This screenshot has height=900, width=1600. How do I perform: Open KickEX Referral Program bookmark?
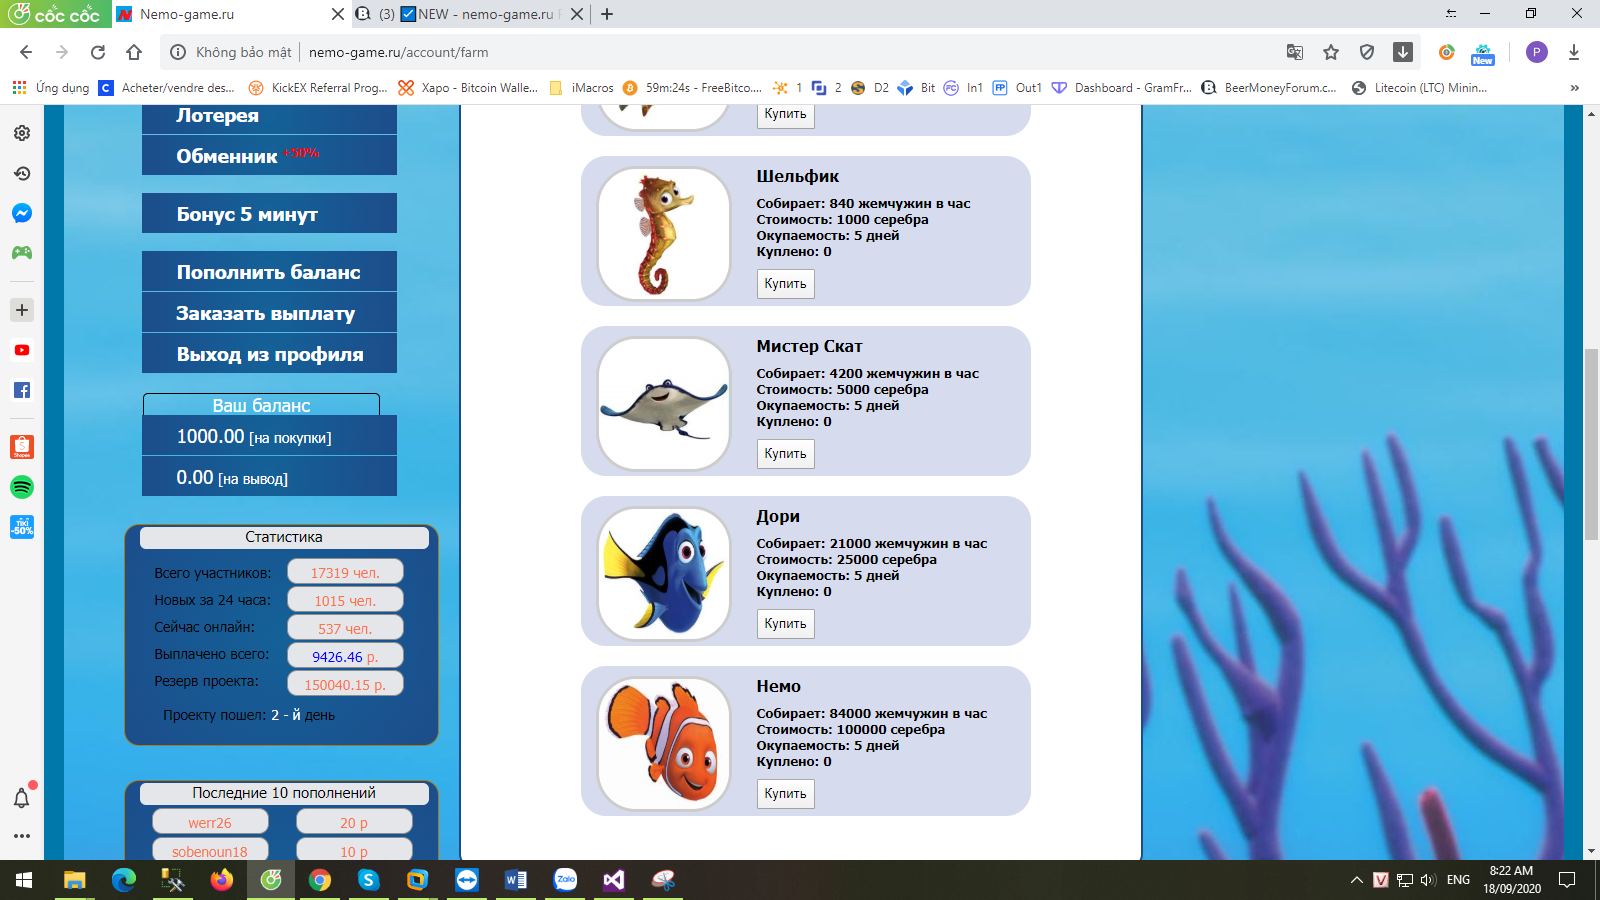(319, 88)
